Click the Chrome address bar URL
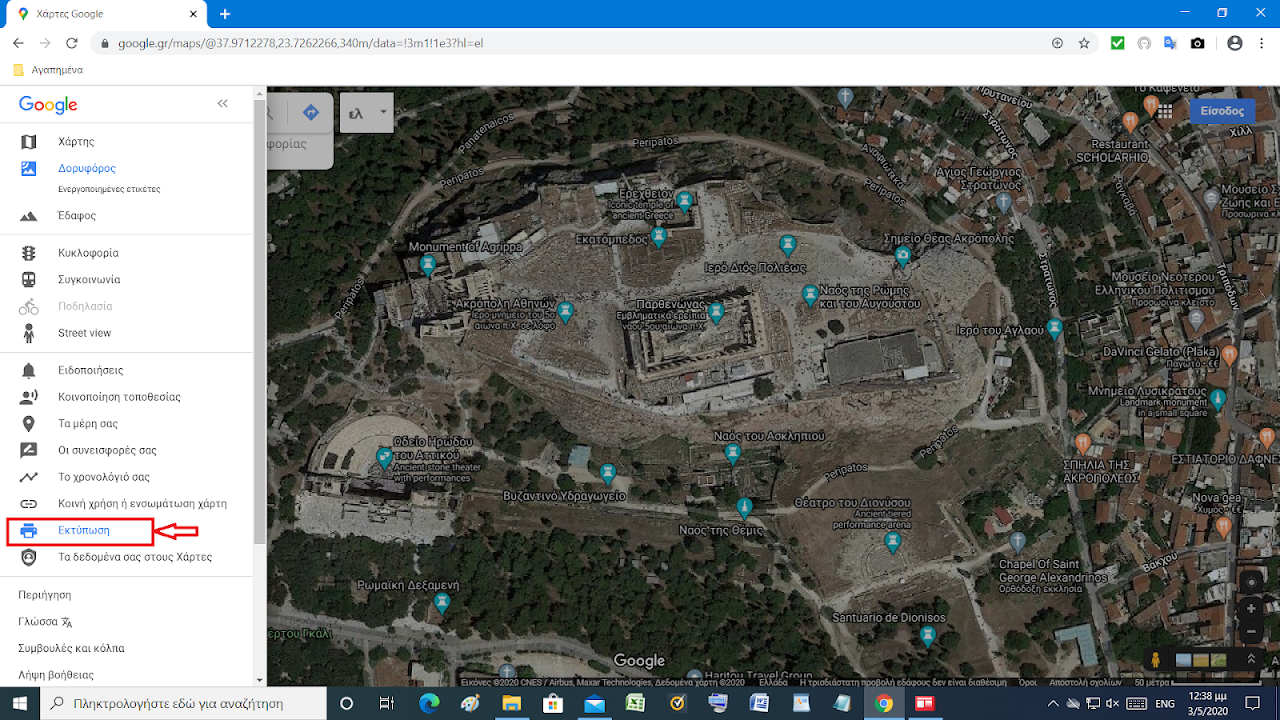 coord(300,43)
